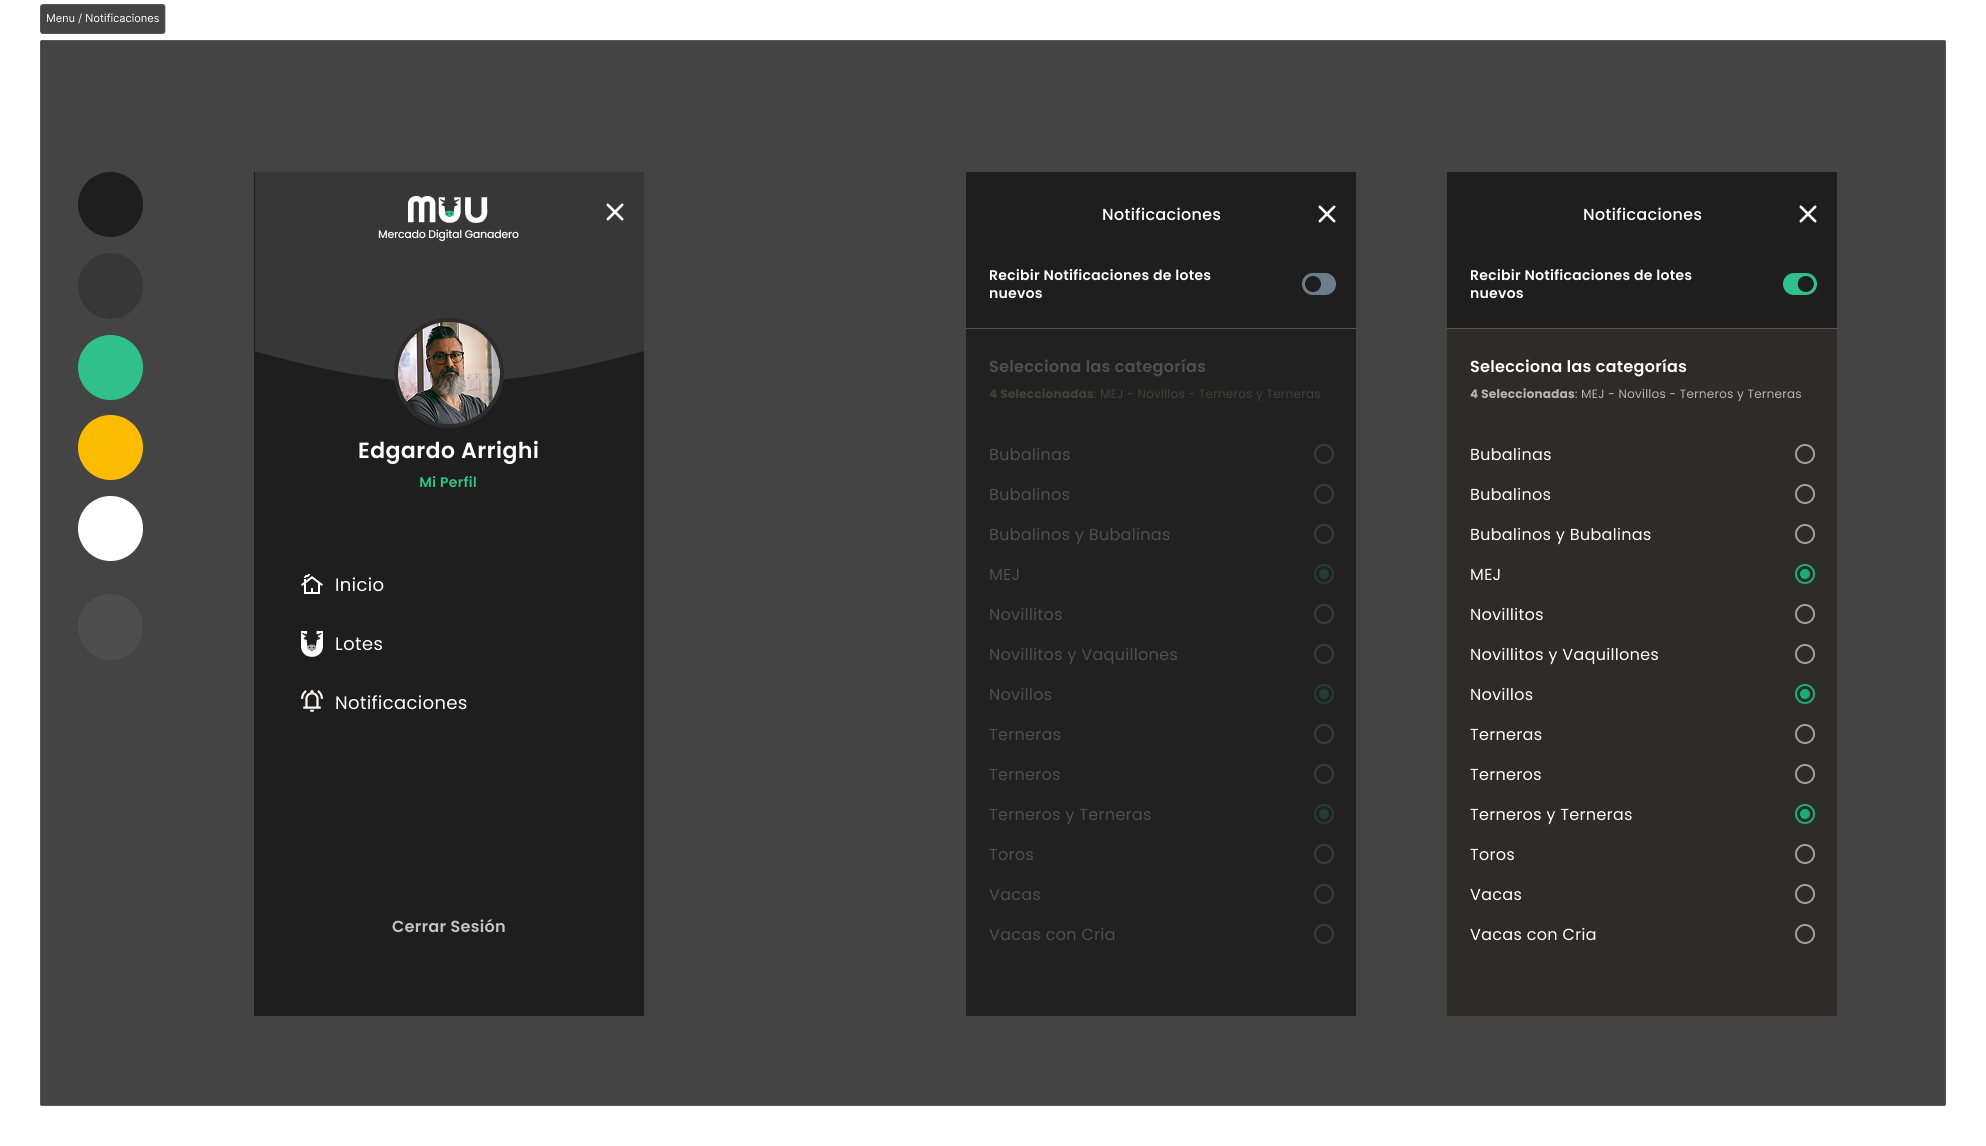Click the bell icon beside Notificaciones

pos(312,701)
